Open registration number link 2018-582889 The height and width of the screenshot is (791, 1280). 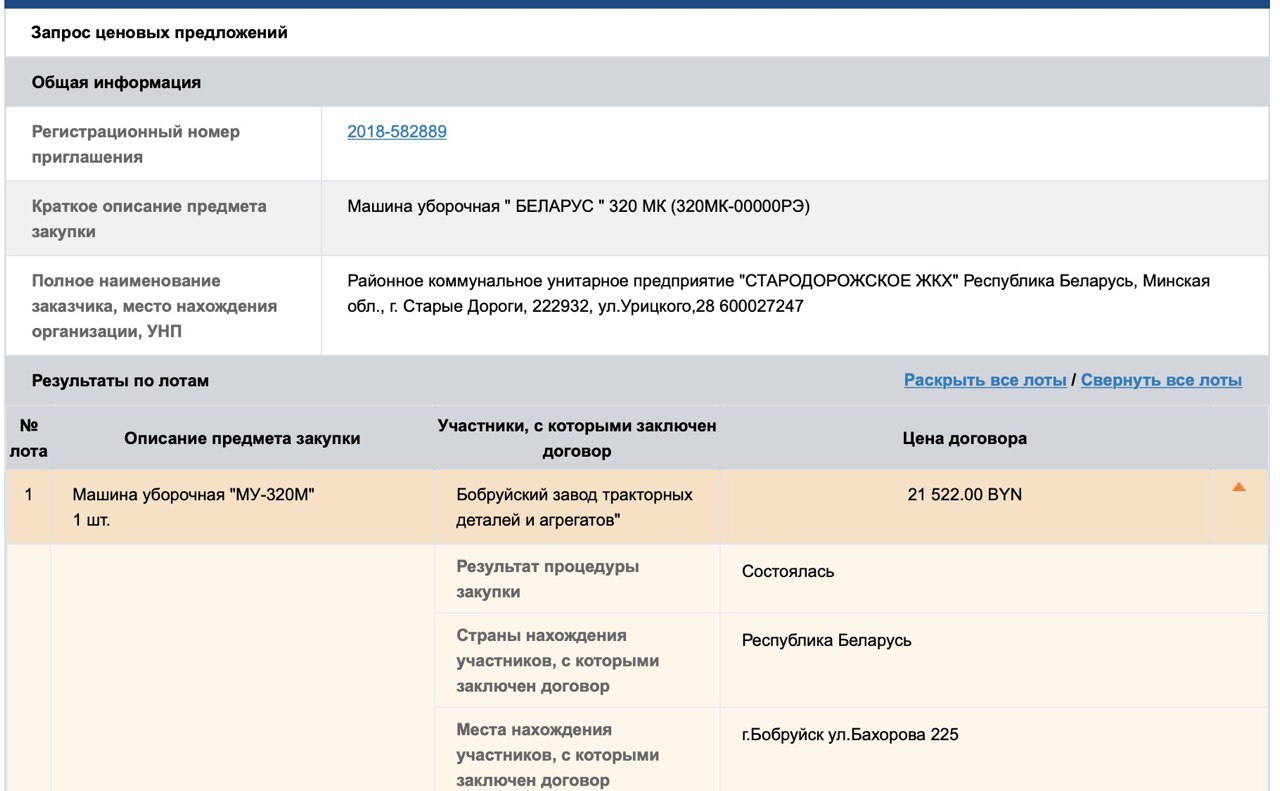point(397,131)
